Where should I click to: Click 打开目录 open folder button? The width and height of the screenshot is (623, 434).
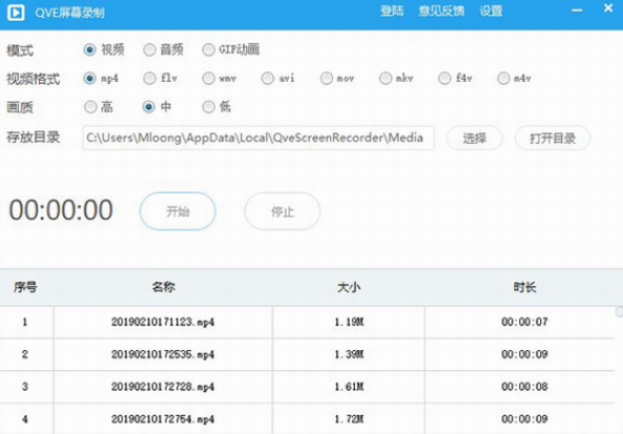[552, 138]
